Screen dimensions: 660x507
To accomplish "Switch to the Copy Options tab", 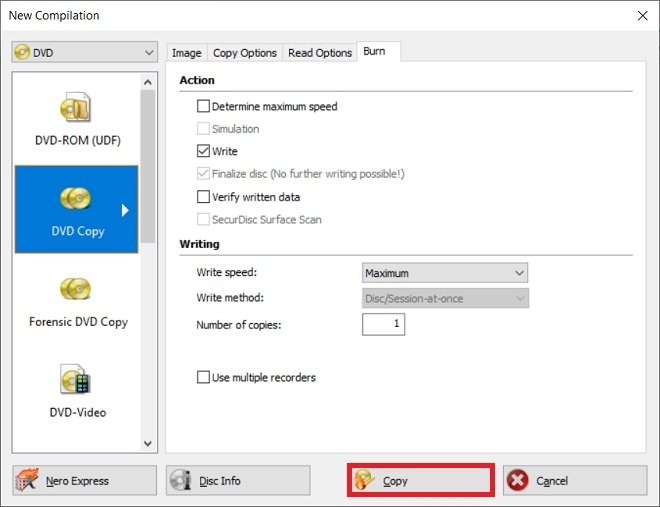I will pos(245,53).
